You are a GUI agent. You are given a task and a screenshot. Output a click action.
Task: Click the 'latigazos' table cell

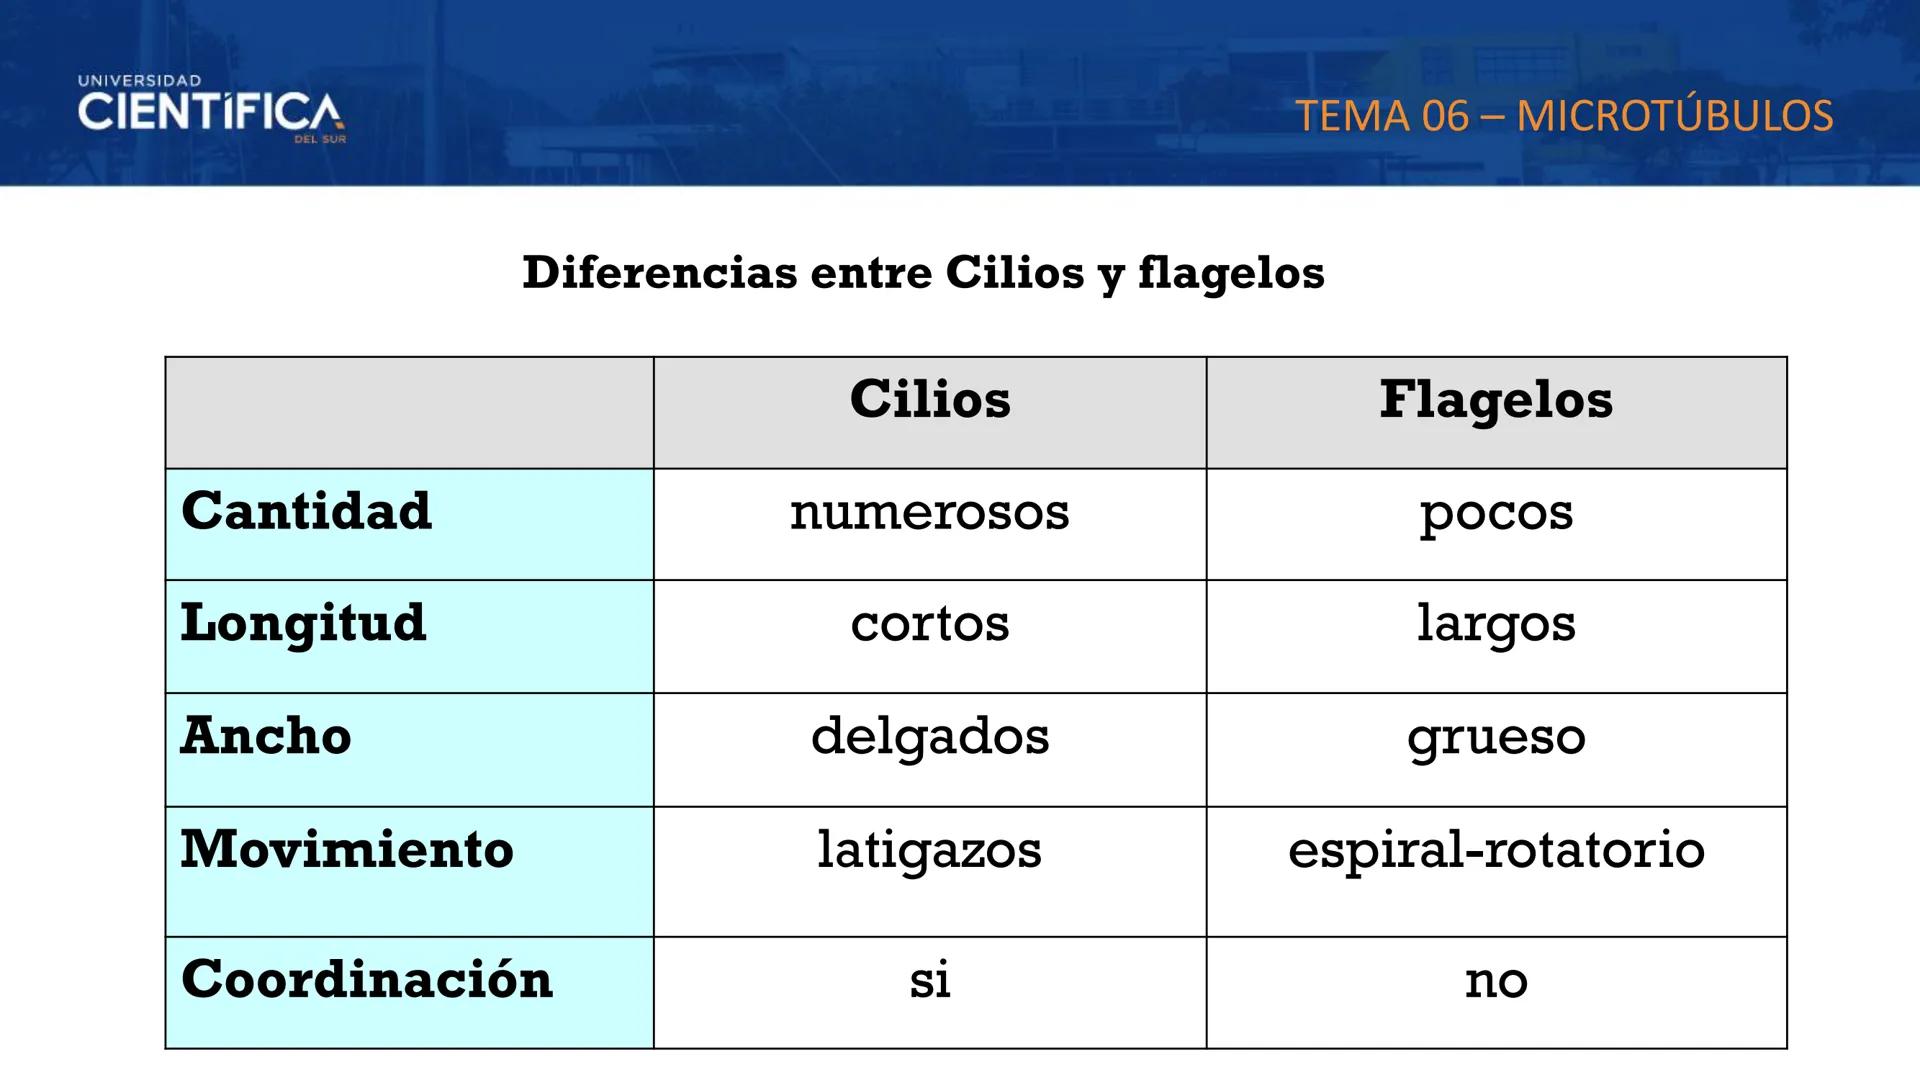[930, 851]
